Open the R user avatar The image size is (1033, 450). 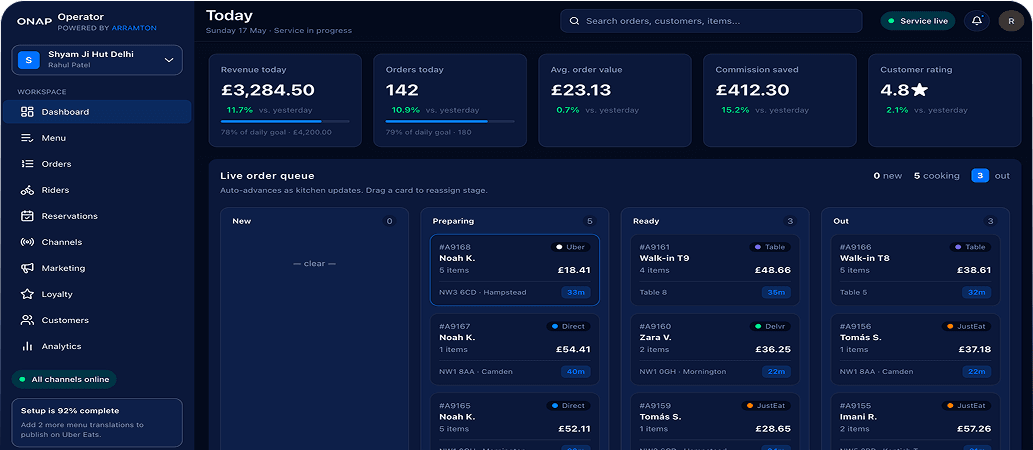pyautogui.click(x=1011, y=21)
